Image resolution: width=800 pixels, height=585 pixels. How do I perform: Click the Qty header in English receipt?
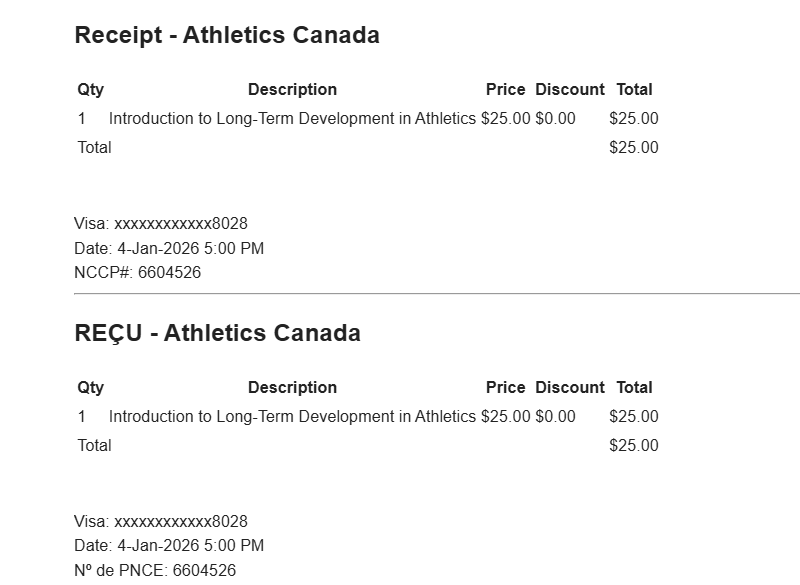point(90,89)
